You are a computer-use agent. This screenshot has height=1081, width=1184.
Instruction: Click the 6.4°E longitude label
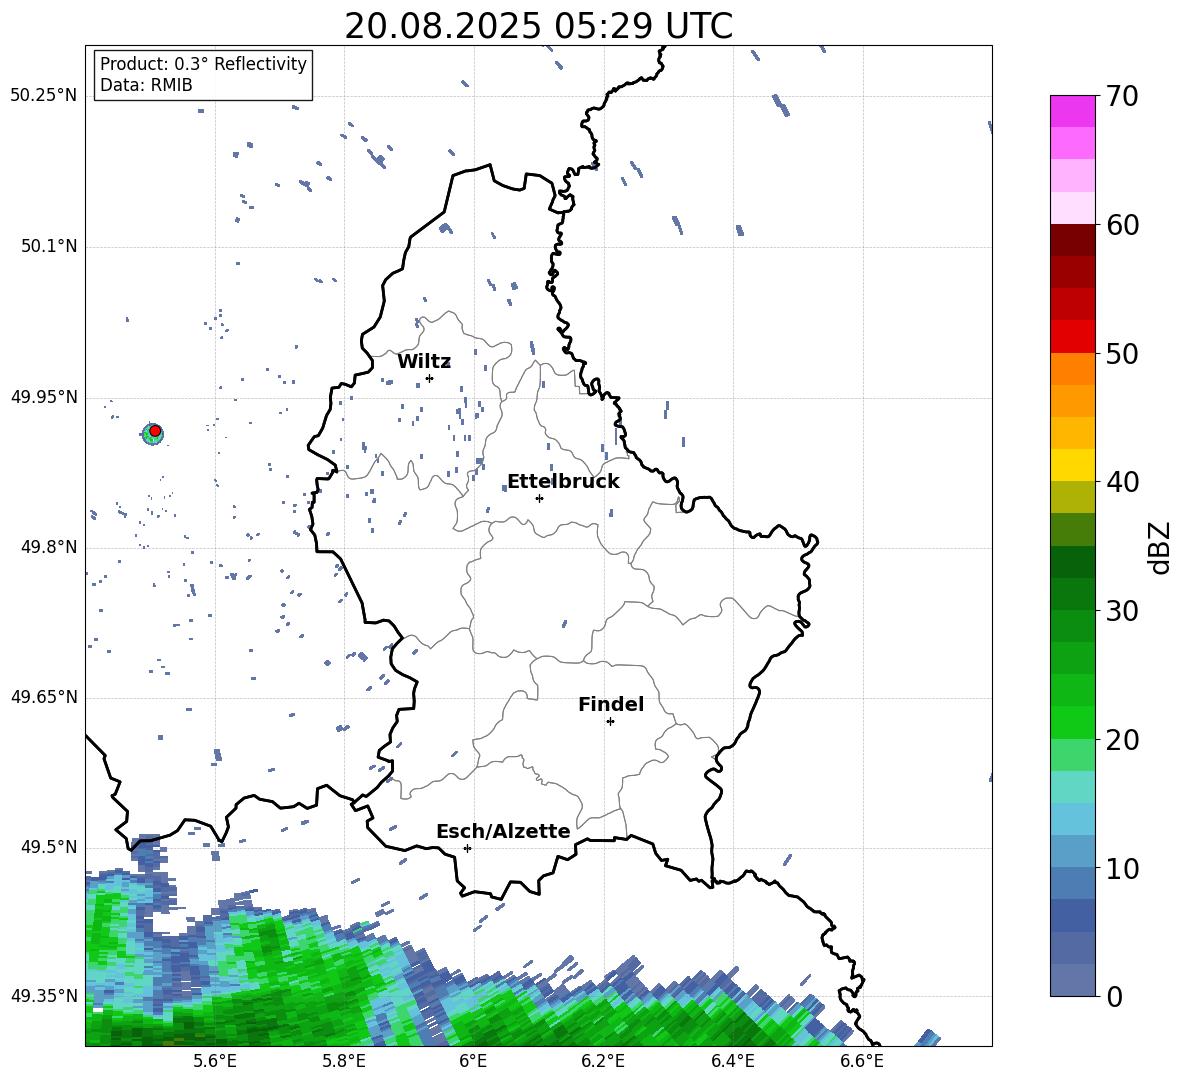732,1061
